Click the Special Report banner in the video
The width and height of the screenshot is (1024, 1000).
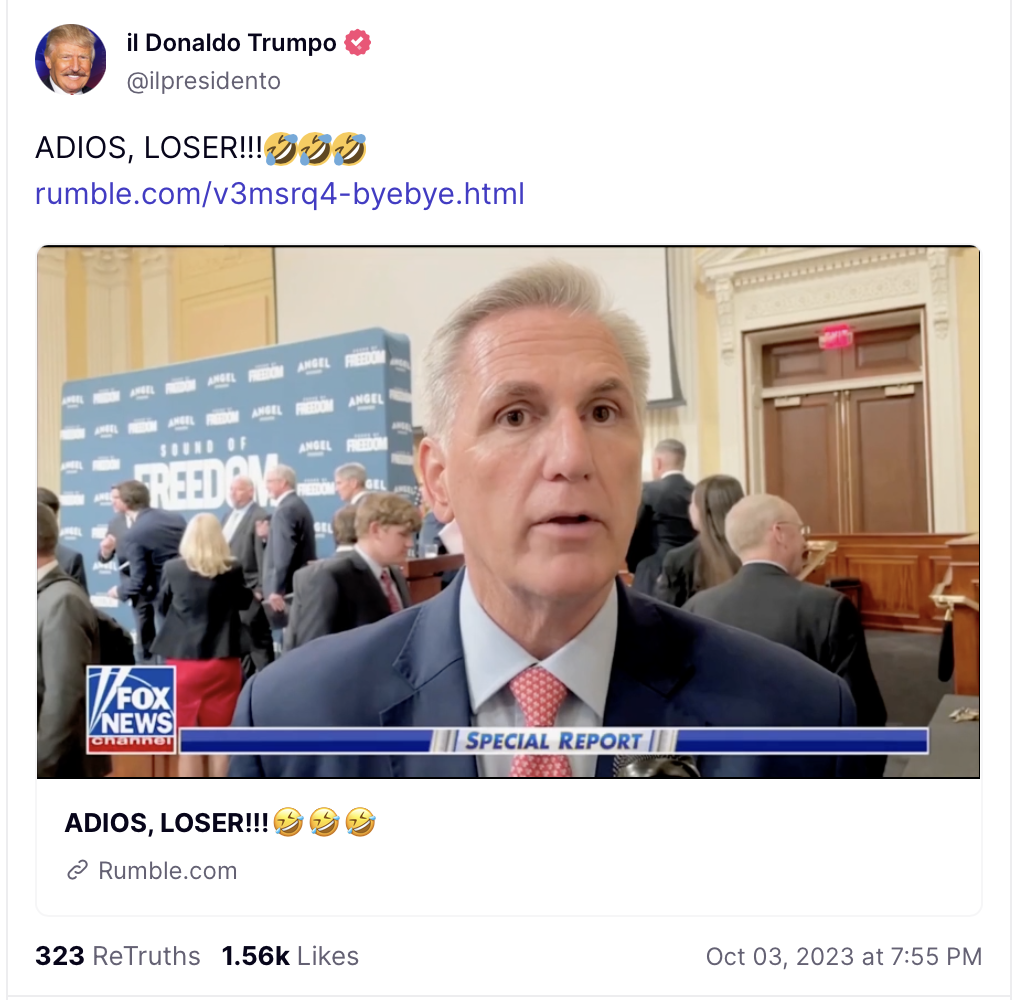[554, 741]
